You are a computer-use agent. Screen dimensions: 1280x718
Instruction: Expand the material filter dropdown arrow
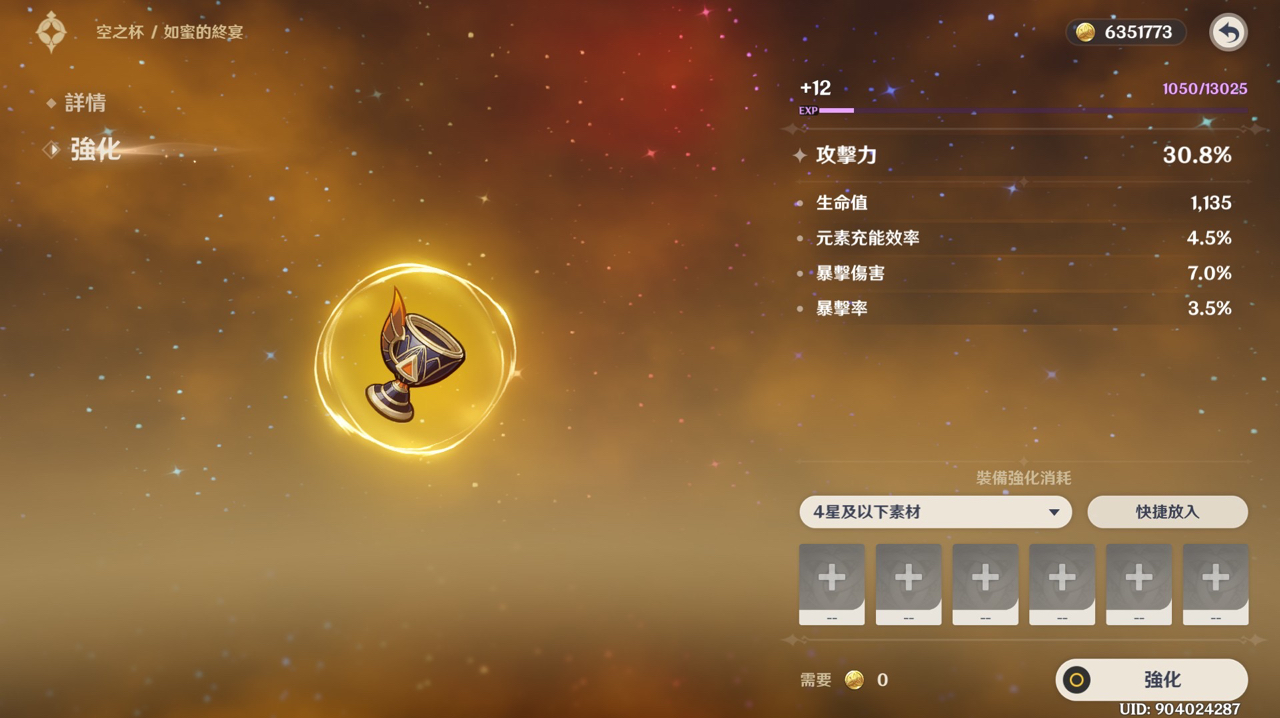(x=1053, y=513)
